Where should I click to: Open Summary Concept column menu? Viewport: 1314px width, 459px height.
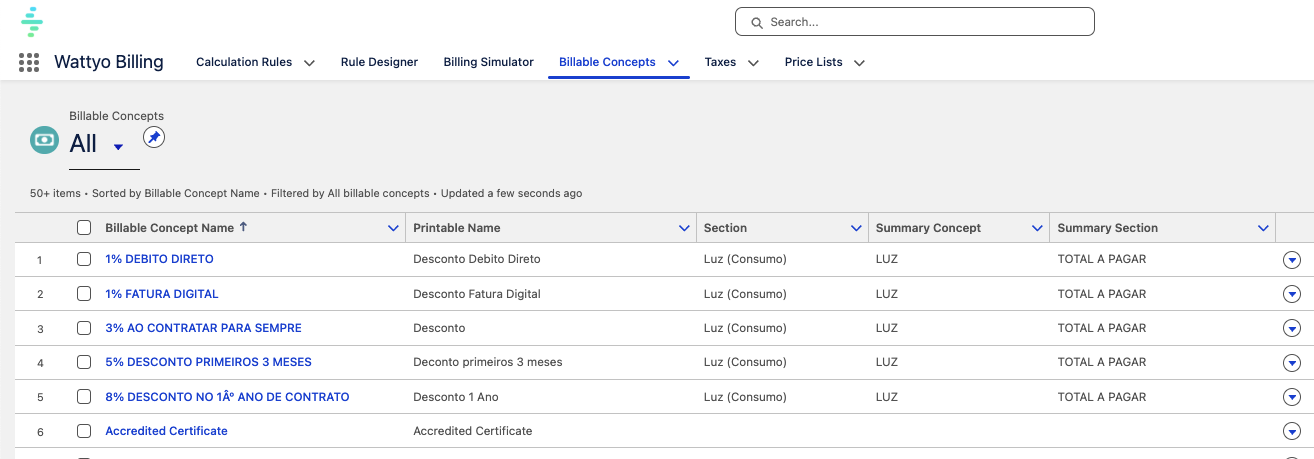[1037, 228]
